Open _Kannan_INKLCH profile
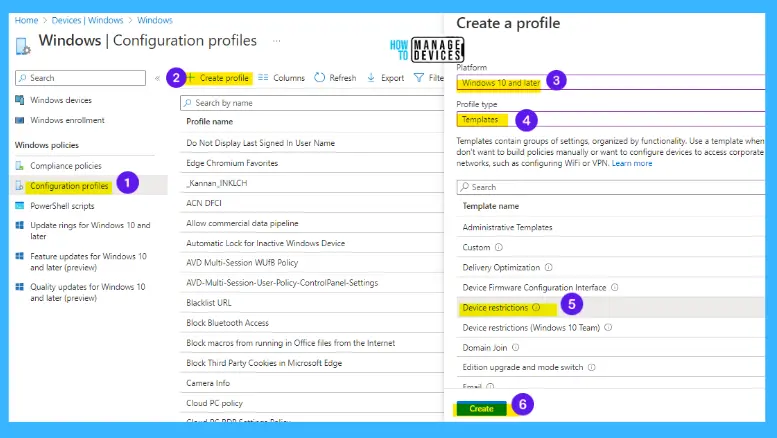Image resolution: width=777 pixels, height=438 pixels. click(x=217, y=183)
